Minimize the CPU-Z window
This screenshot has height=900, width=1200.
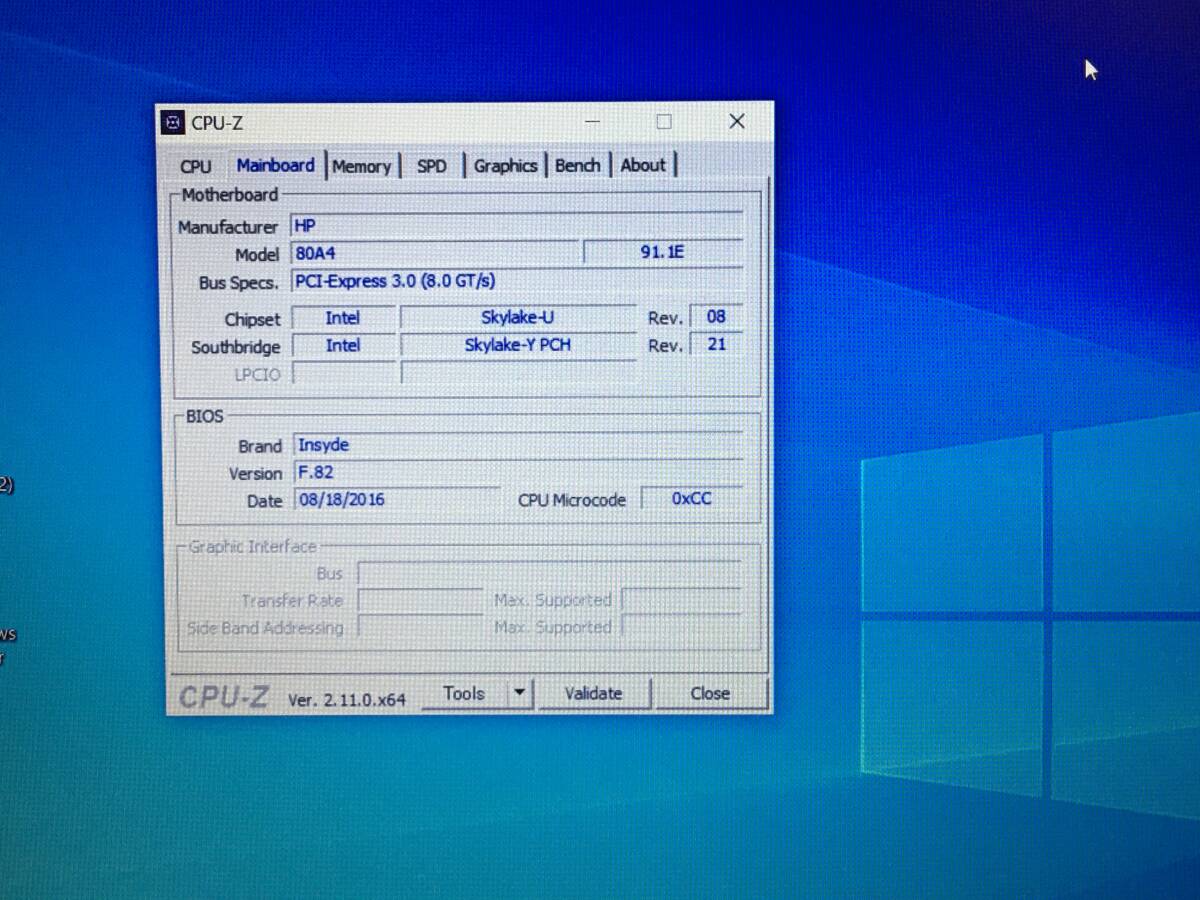592,122
